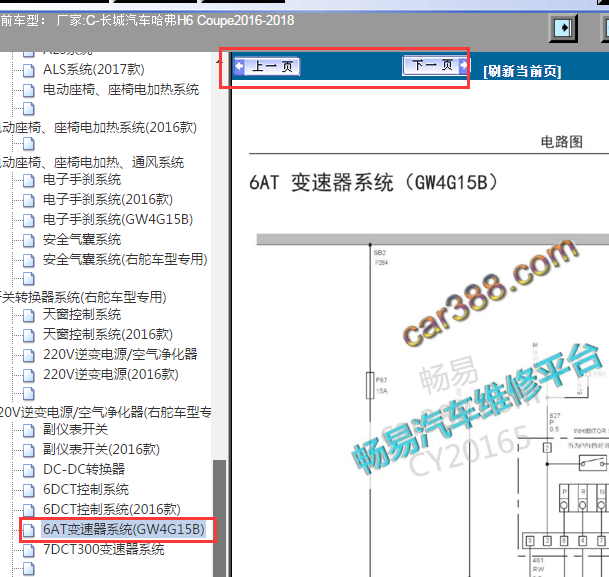Screen dimensions: 609x577
Task: Click document icon beside 电动座椅、座椅电加热系统
Action: [28, 90]
